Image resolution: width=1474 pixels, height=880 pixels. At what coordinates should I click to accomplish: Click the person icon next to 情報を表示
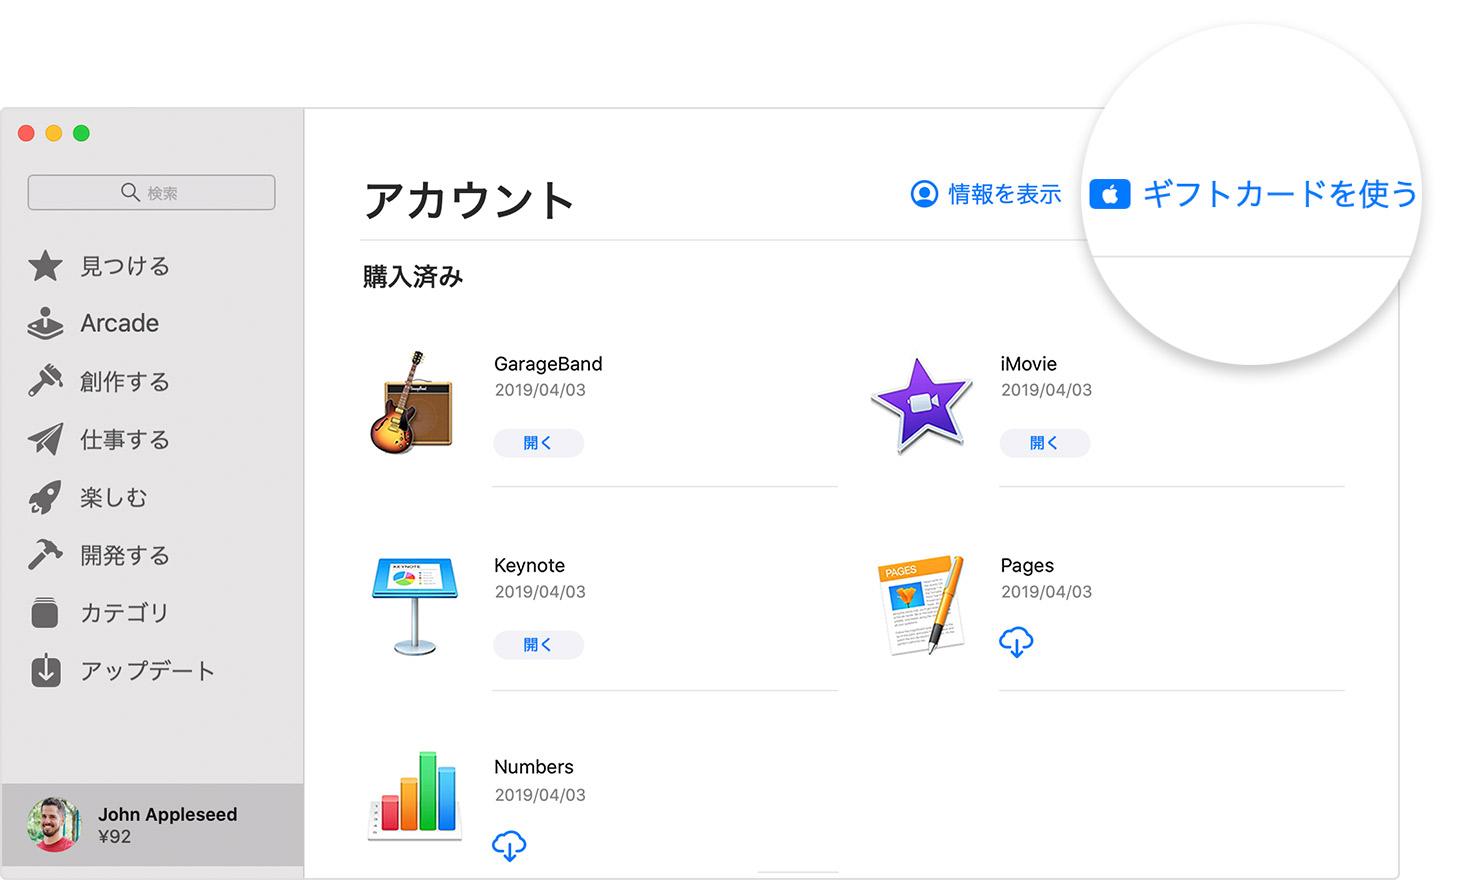tap(924, 194)
